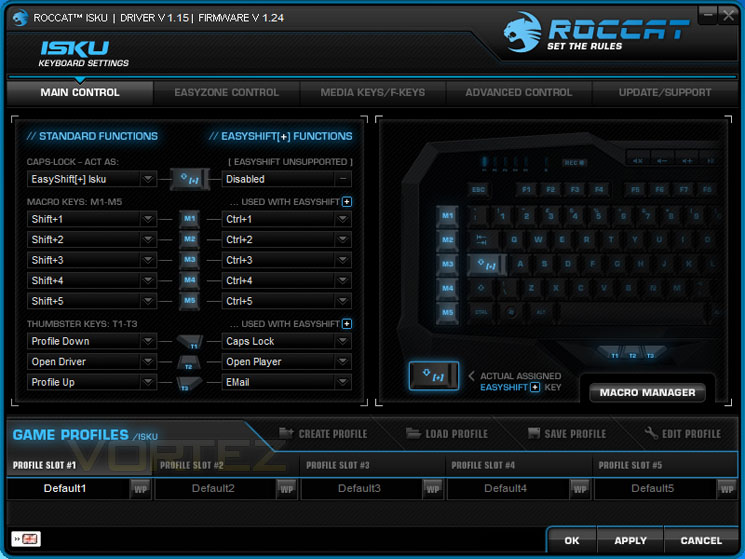Expand the Ctrl+2 EasyShift dropdown

pyautogui.click(x=287, y=239)
